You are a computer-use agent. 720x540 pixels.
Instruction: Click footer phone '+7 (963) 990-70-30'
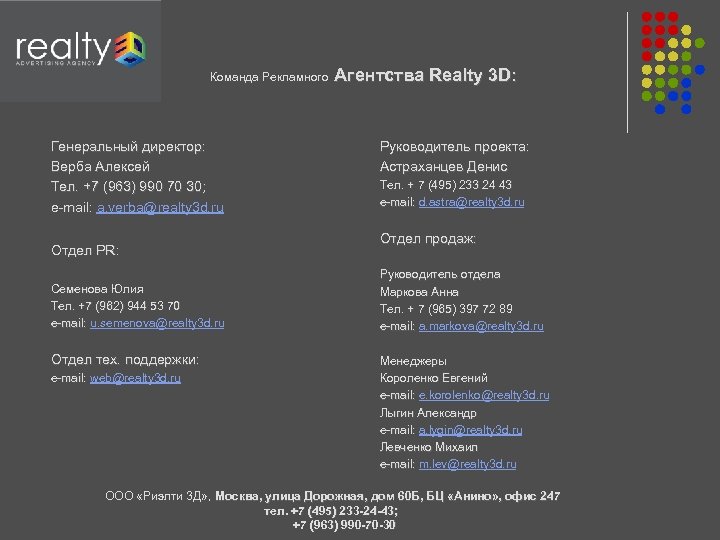click(343, 525)
